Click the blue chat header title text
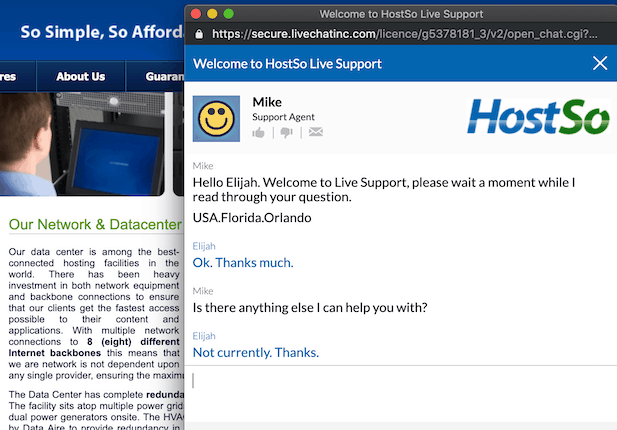Viewport: 617px width, 430px height. 287,64
